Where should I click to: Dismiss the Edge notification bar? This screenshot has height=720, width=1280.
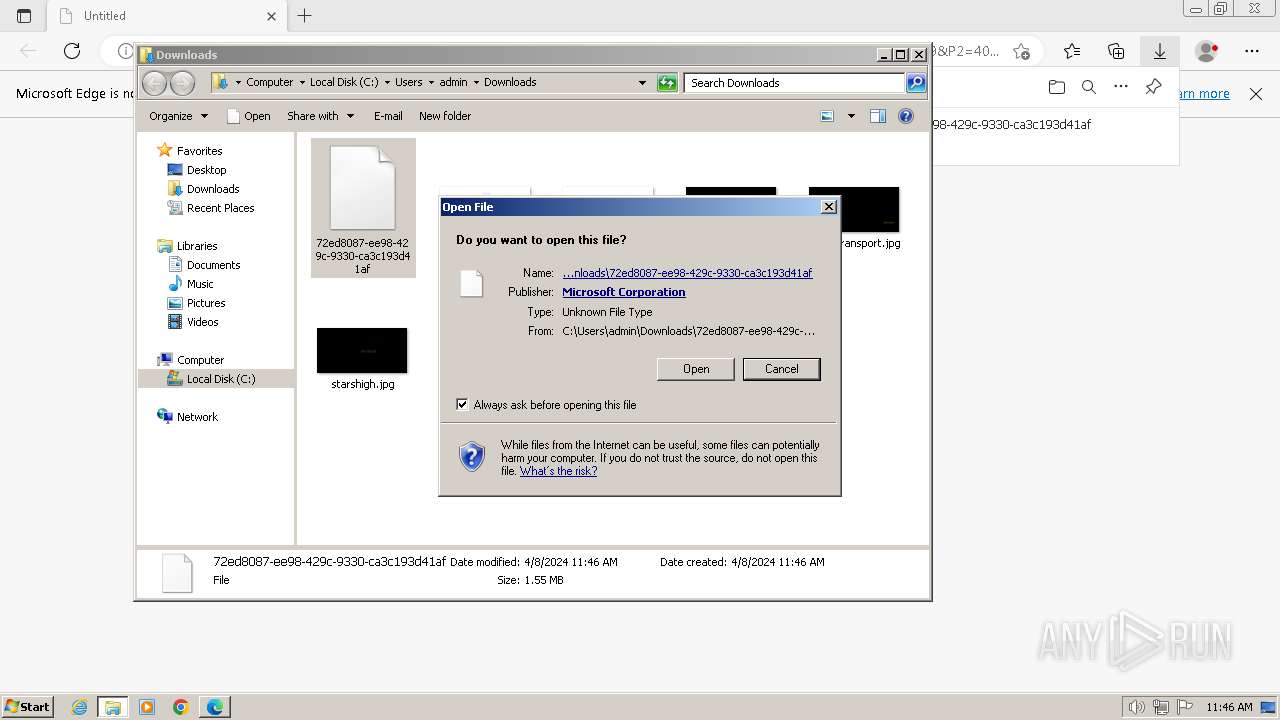tap(1256, 94)
